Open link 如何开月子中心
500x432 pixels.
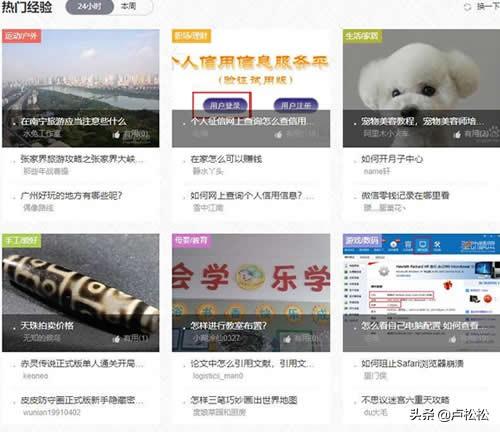pyautogui.click(x=392, y=159)
